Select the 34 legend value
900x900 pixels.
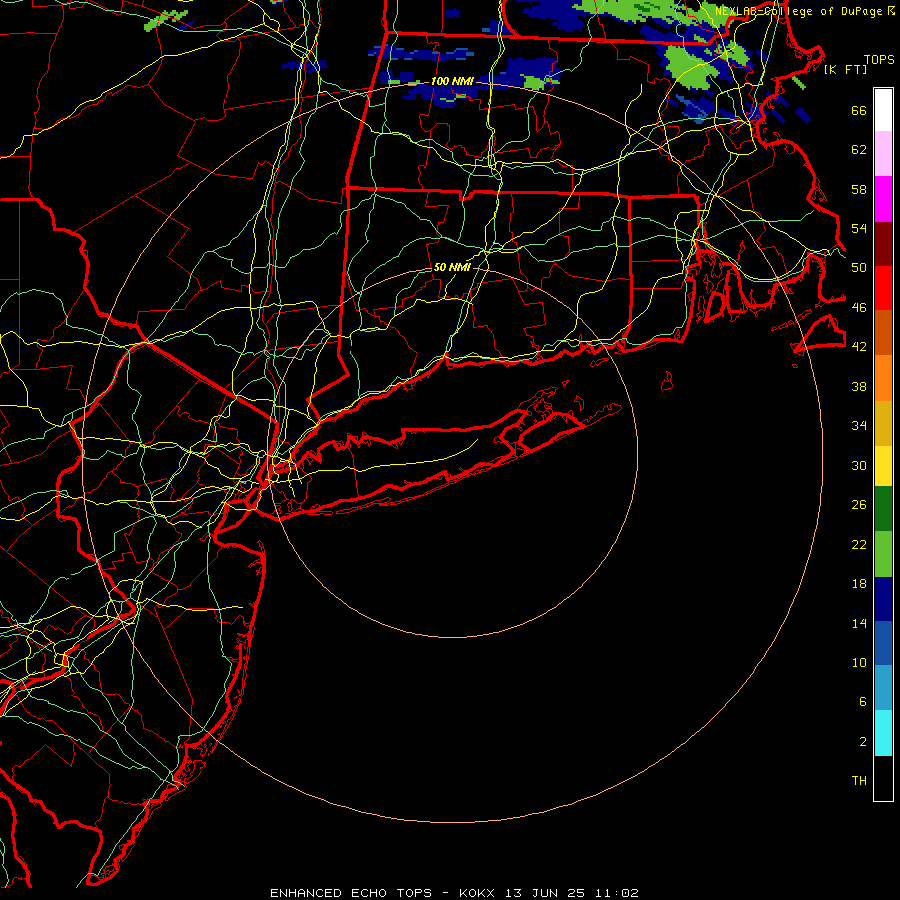pos(859,426)
